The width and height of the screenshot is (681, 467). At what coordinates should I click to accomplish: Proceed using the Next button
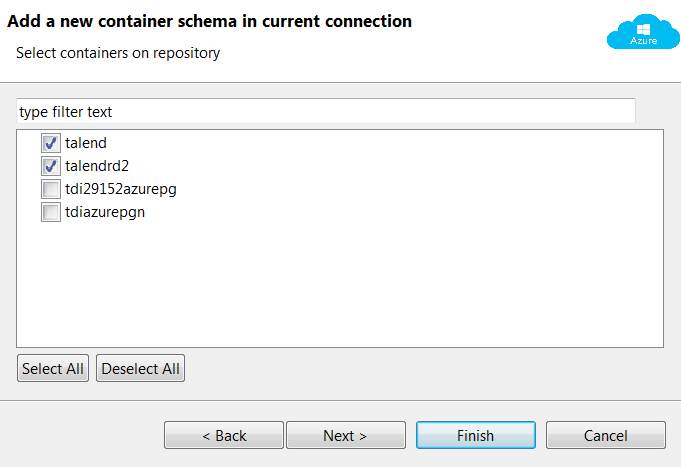tap(345, 436)
